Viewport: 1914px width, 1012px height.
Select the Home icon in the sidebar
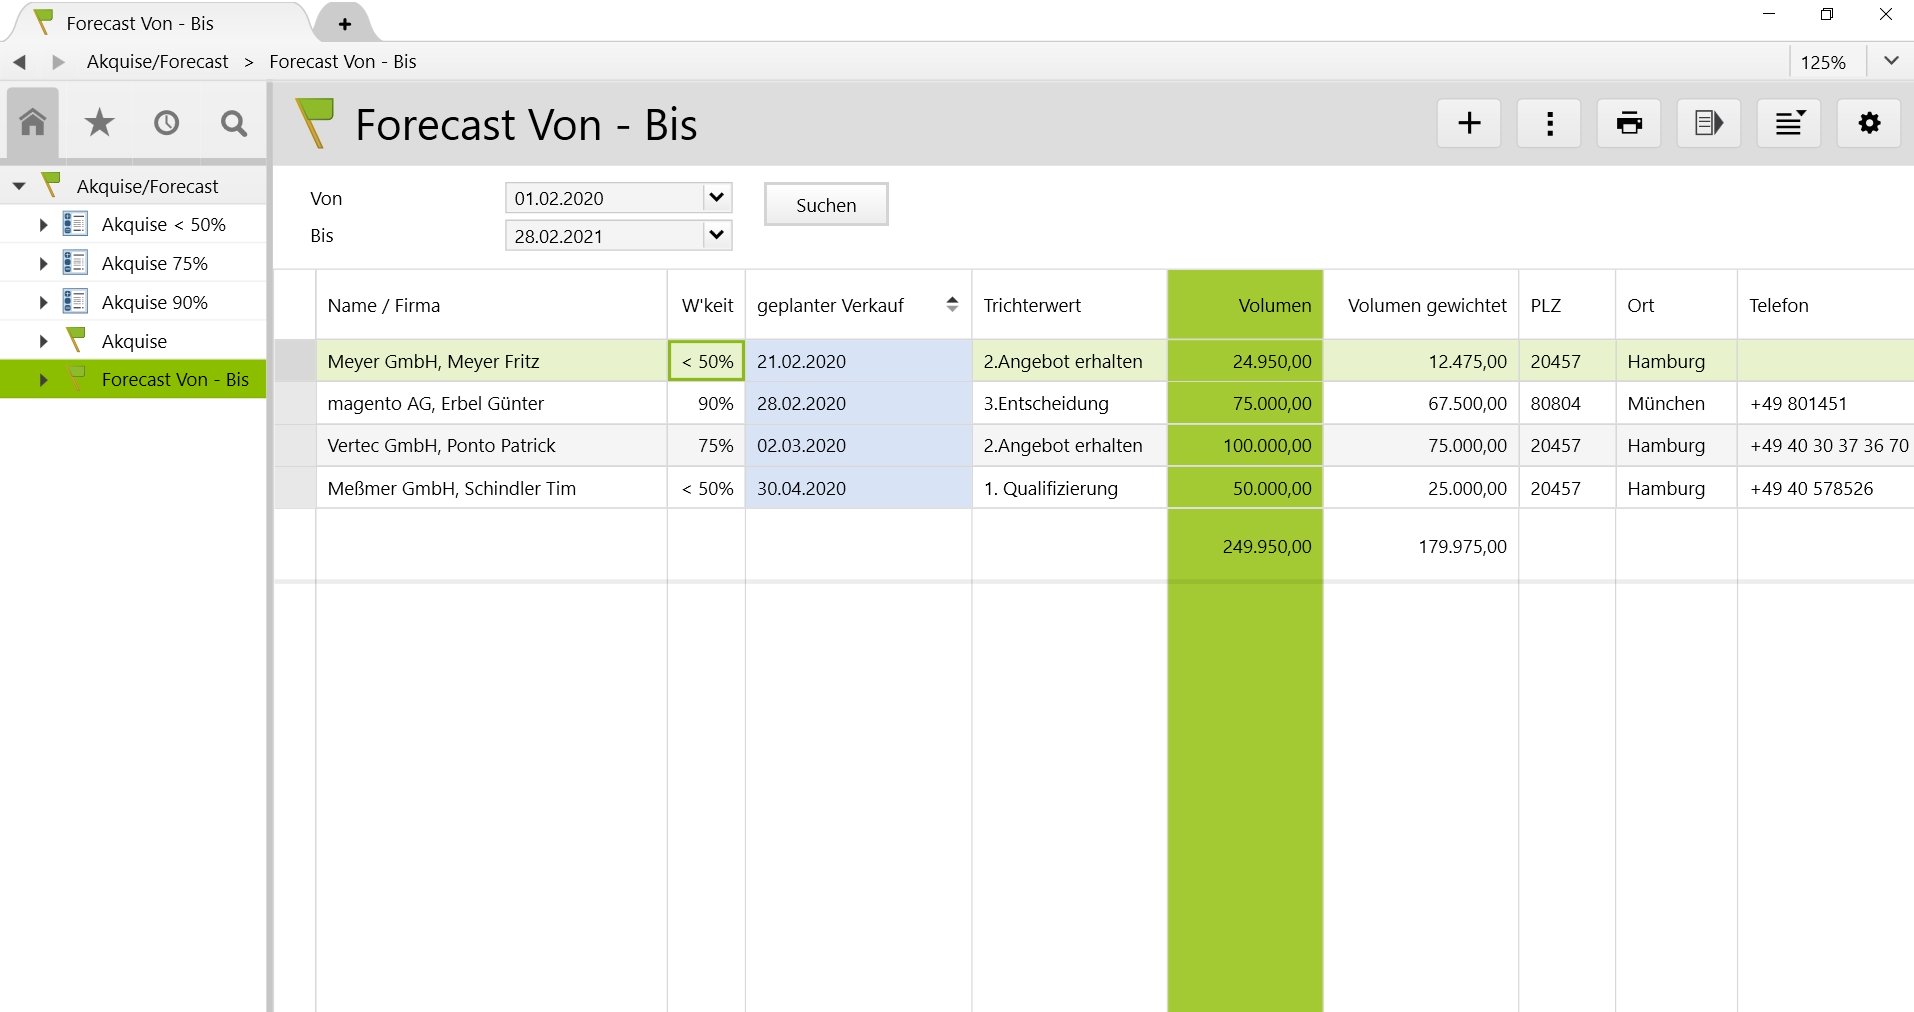[x=31, y=122]
